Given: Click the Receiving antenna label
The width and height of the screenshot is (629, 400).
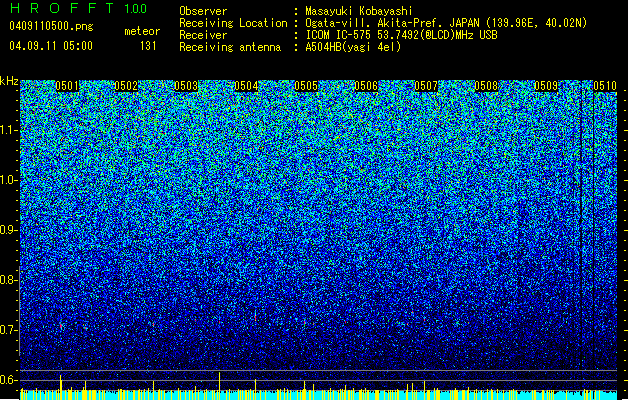Looking at the screenshot, I should point(230,47).
